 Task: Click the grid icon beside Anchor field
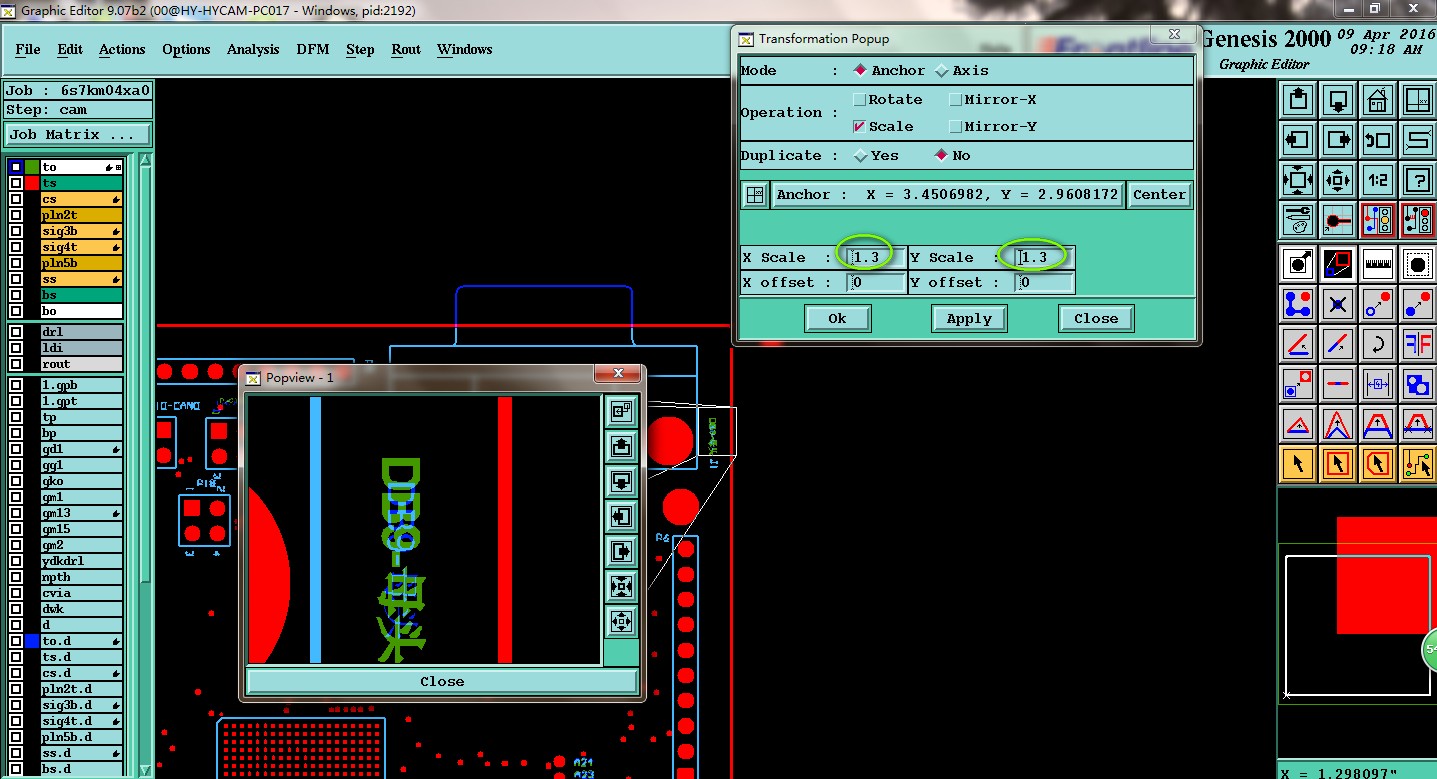pos(755,195)
